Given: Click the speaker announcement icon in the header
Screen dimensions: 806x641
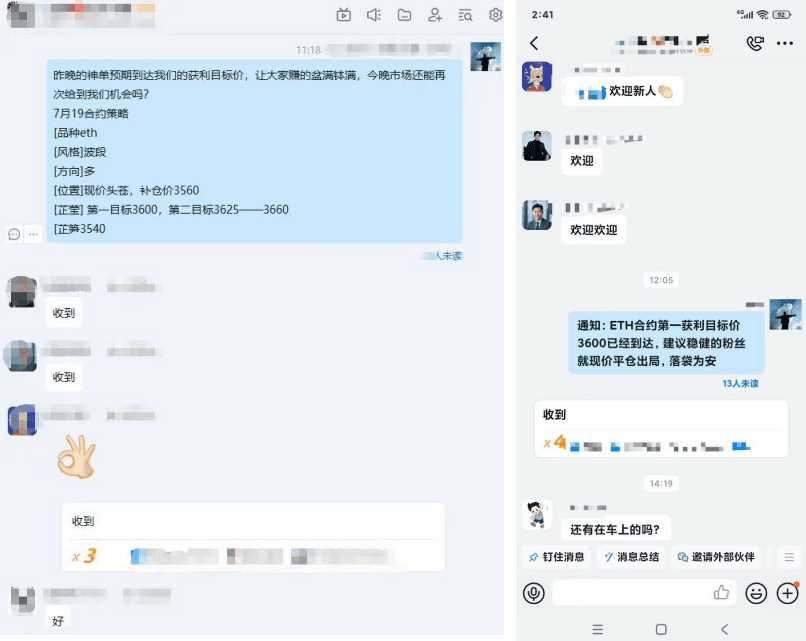Looking at the screenshot, I should pyautogui.click(x=374, y=15).
